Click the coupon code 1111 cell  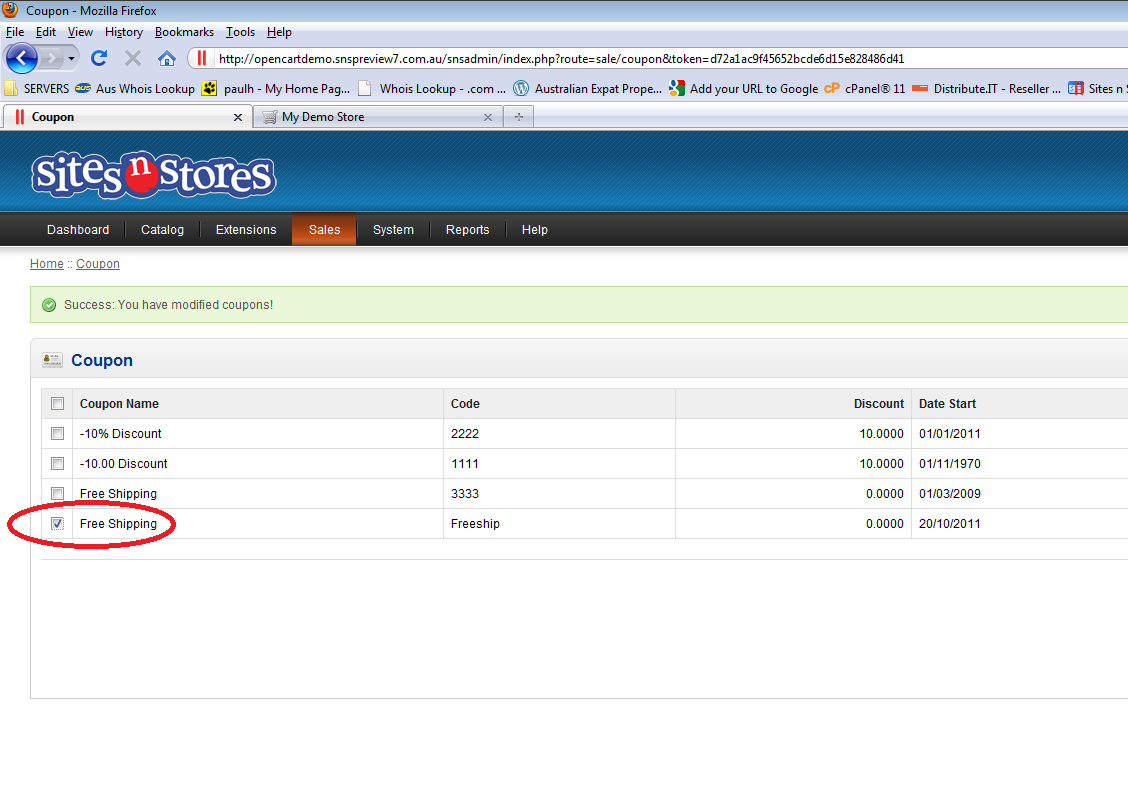tap(559, 464)
